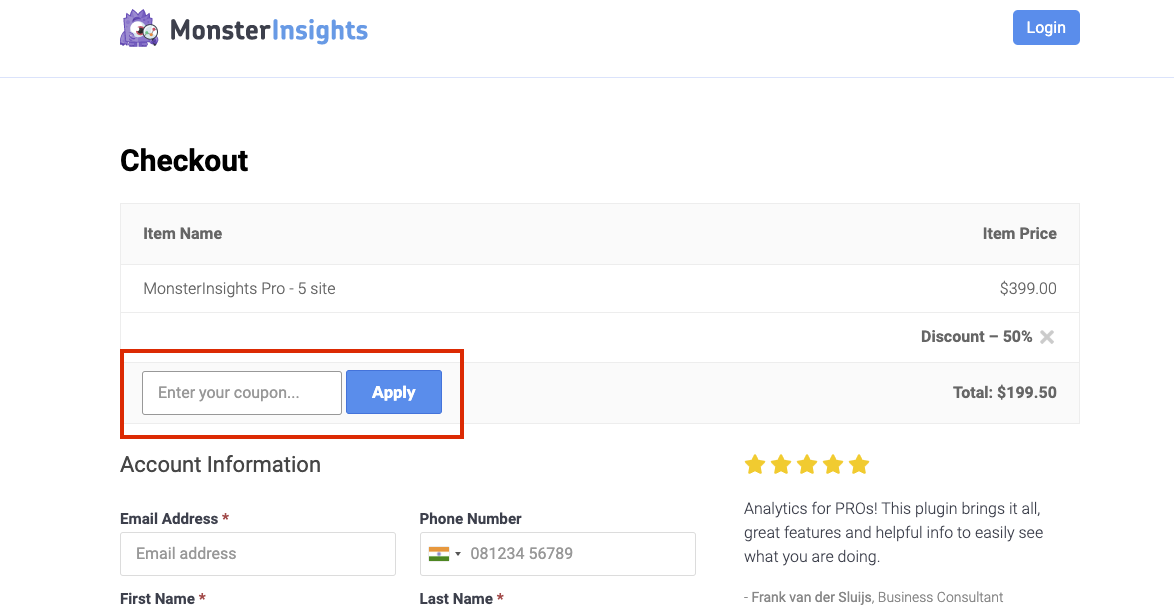Click the Item Price column header

tap(1020, 234)
